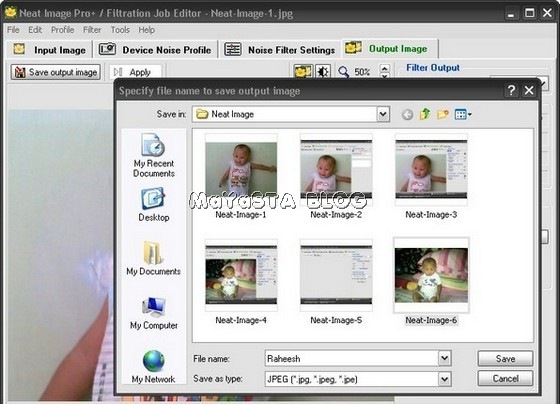Click the flower image view icon in toolbar
Image resolution: width=560 pixels, height=404 pixels.
(x=303, y=72)
